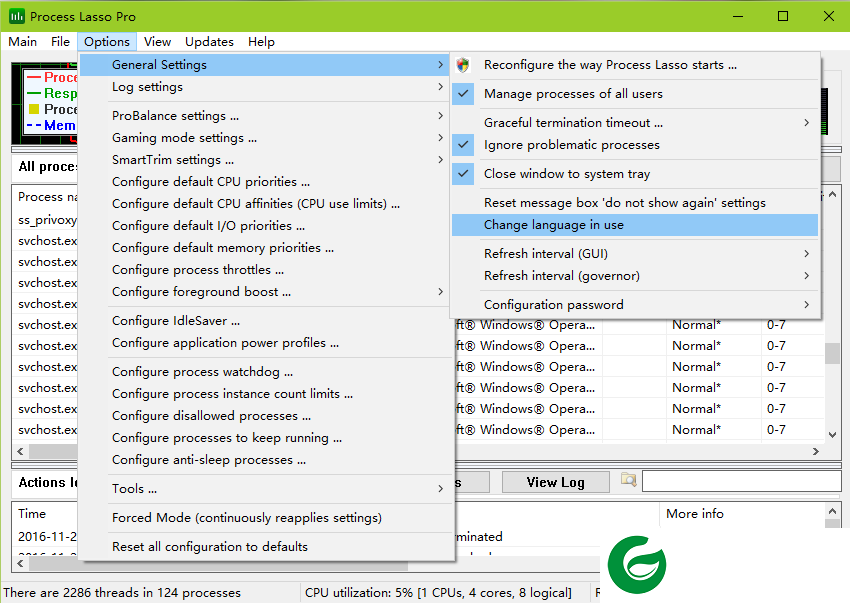Select Reset message box 'do not show again' settings

tap(635, 203)
